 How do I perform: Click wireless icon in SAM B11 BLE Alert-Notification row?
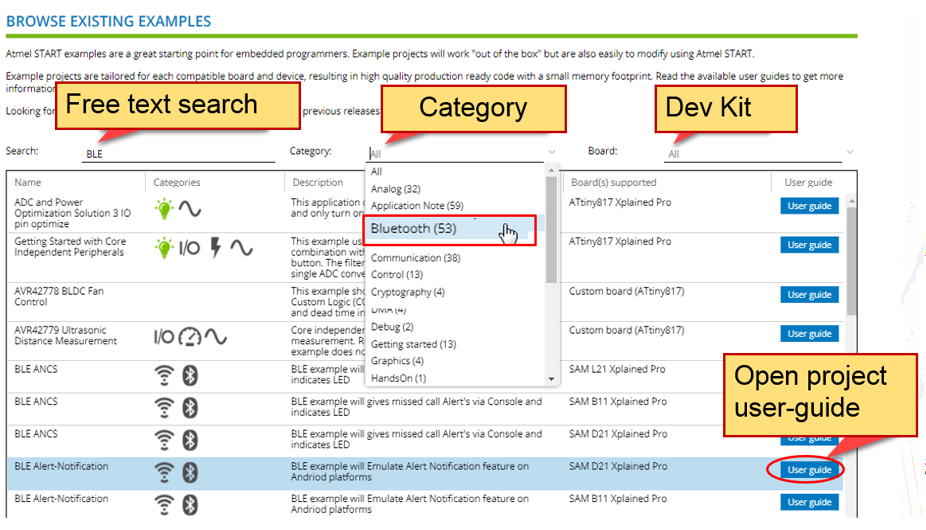[x=164, y=505]
